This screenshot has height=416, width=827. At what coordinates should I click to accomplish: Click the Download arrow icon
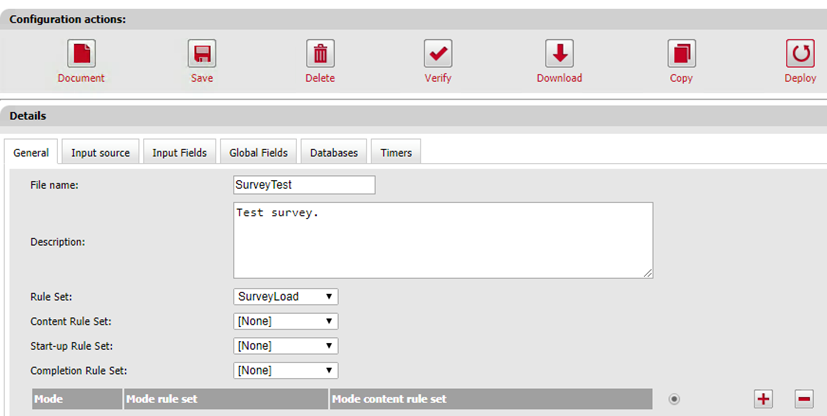coord(559,53)
